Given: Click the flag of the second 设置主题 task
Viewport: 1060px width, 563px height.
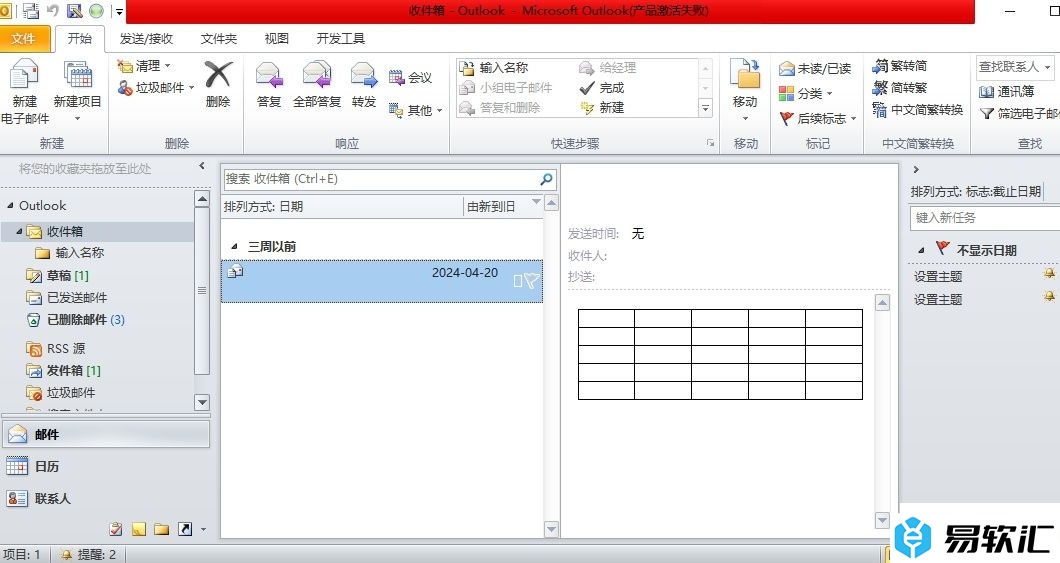Looking at the screenshot, I should (1049, 296).
